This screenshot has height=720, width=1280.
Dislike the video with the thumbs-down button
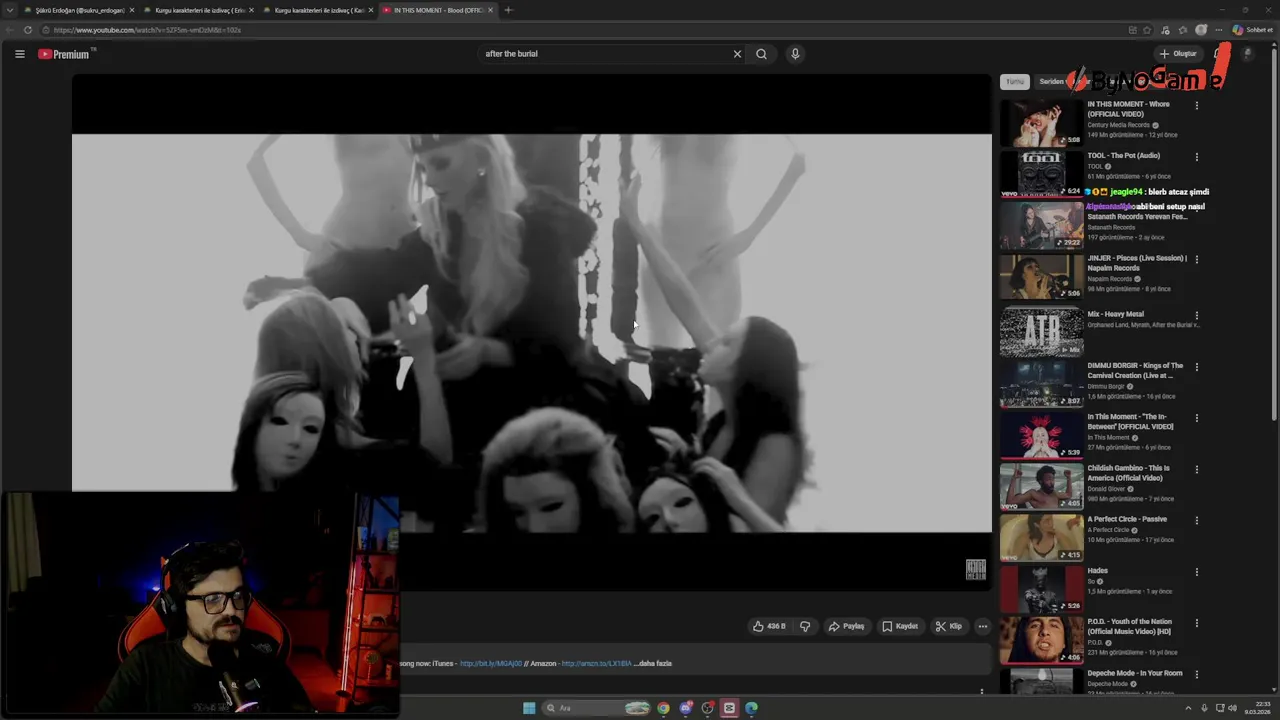coord(805,626)
